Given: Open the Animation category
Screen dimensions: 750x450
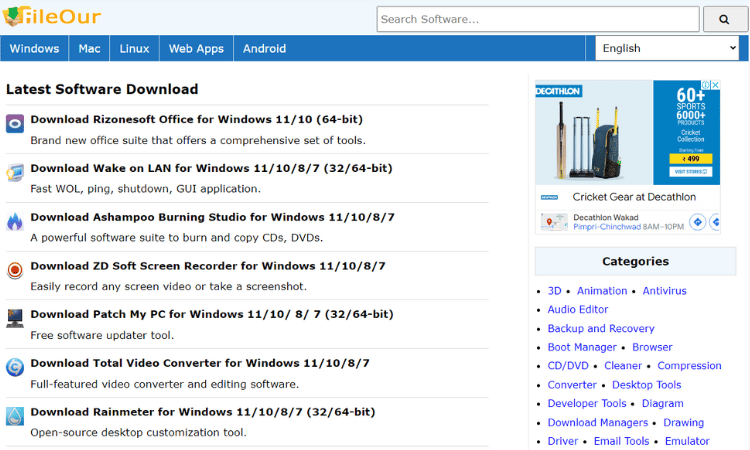Looking at the screenshot, I should (x=602, y=291).
